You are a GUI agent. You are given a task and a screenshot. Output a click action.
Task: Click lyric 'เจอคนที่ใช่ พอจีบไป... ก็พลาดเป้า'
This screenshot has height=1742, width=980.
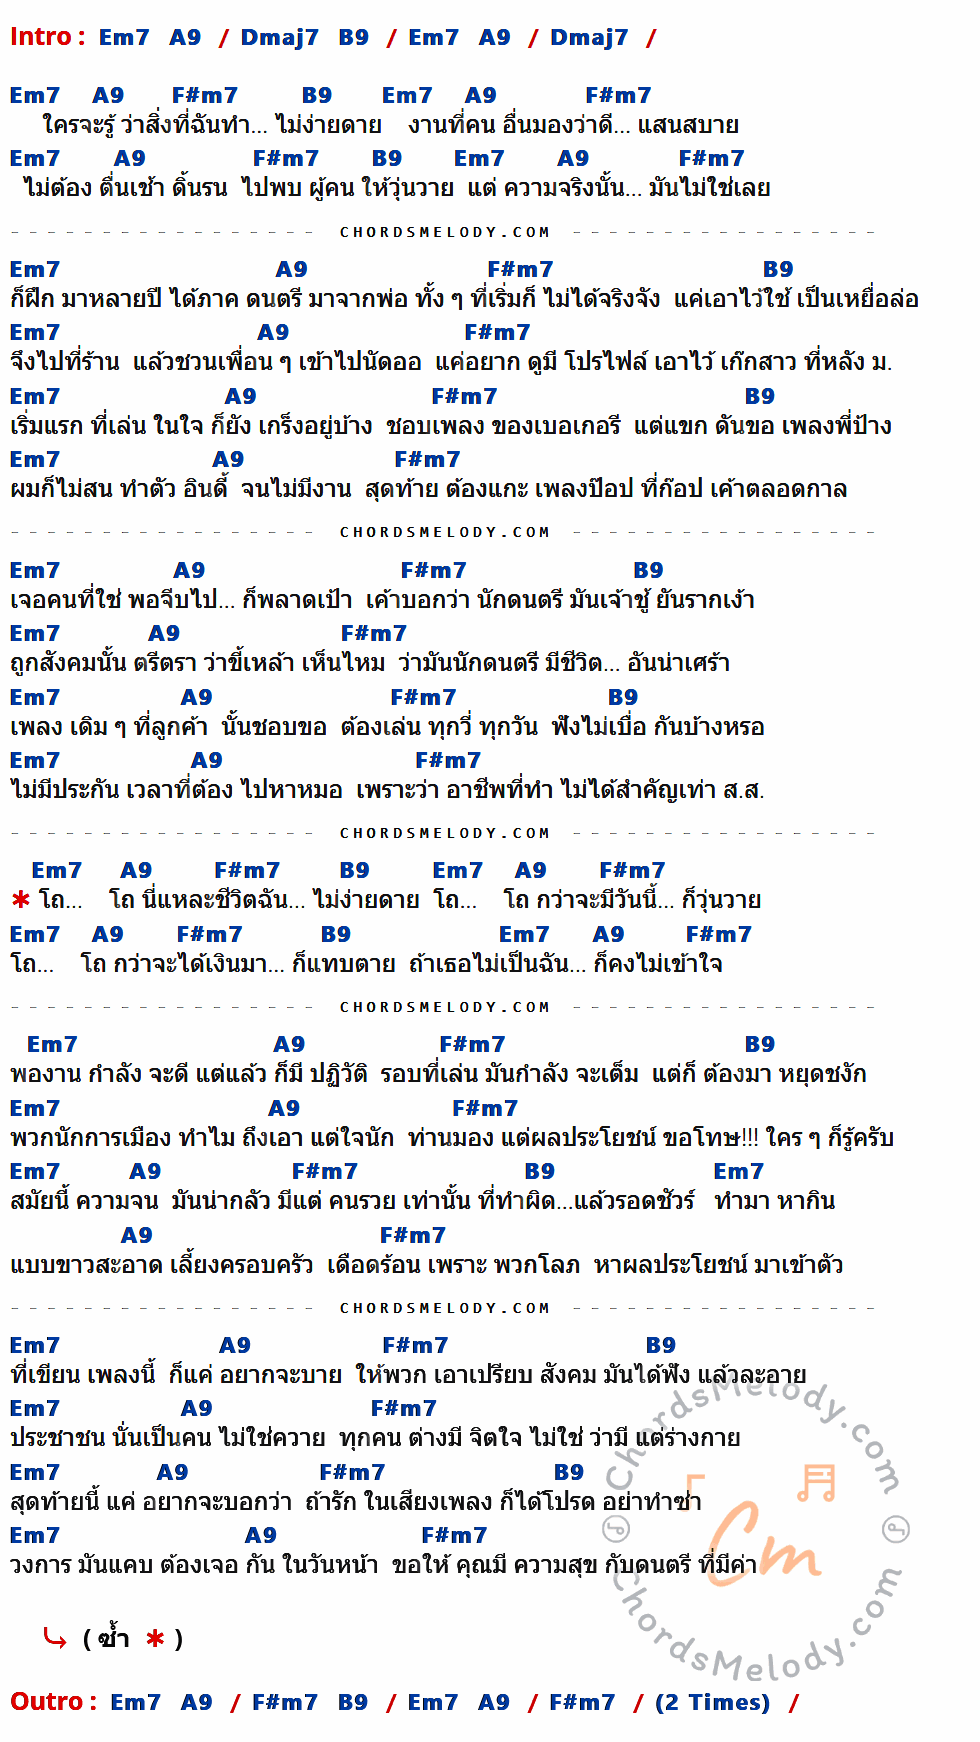(x=181, y=600)
